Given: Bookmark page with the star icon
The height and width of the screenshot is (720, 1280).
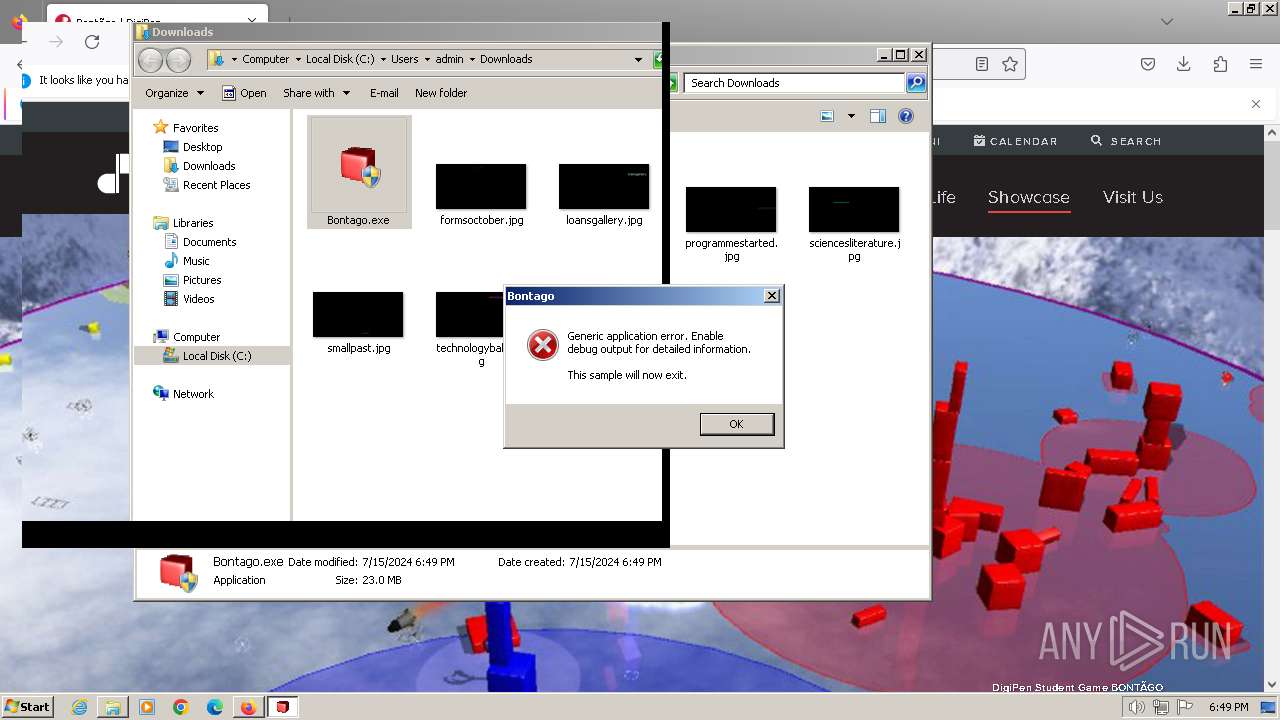Looking at the screenshot, I should pos(1010,64).
